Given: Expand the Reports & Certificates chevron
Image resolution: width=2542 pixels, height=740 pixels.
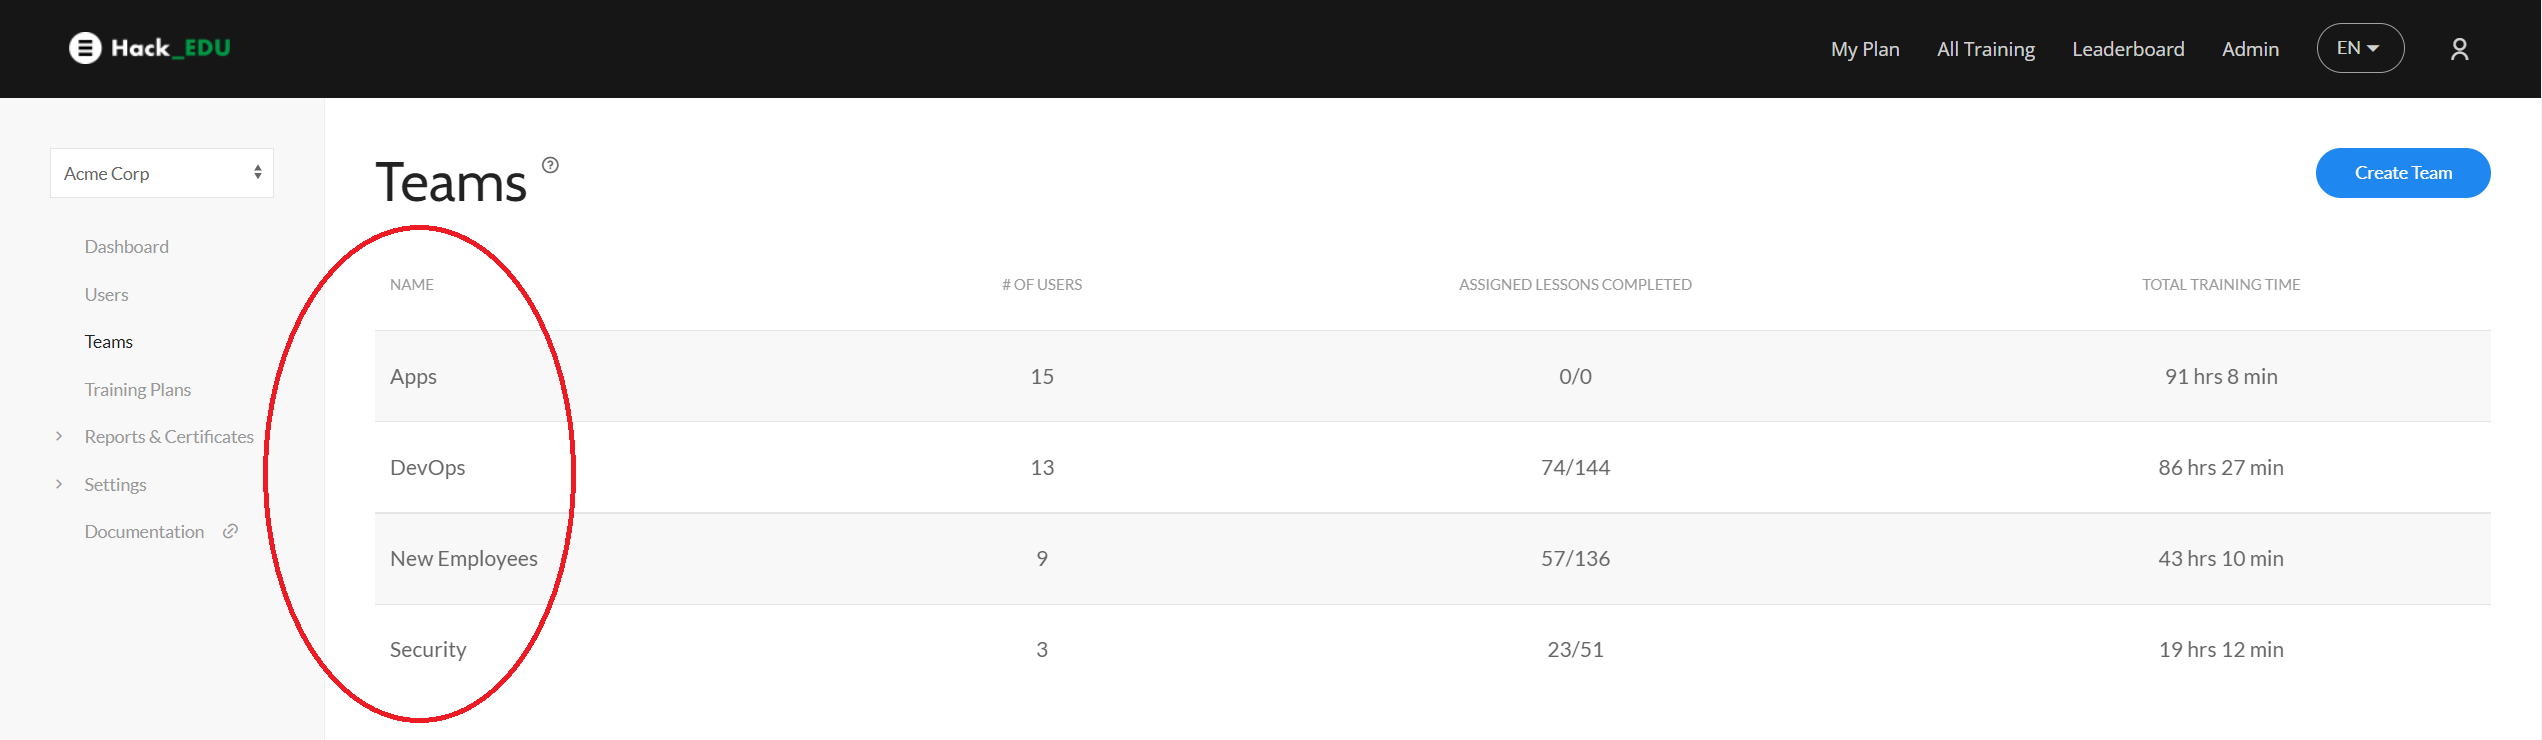Looking at the screenshot, I should pyautogui.click(x=59, y=436).
